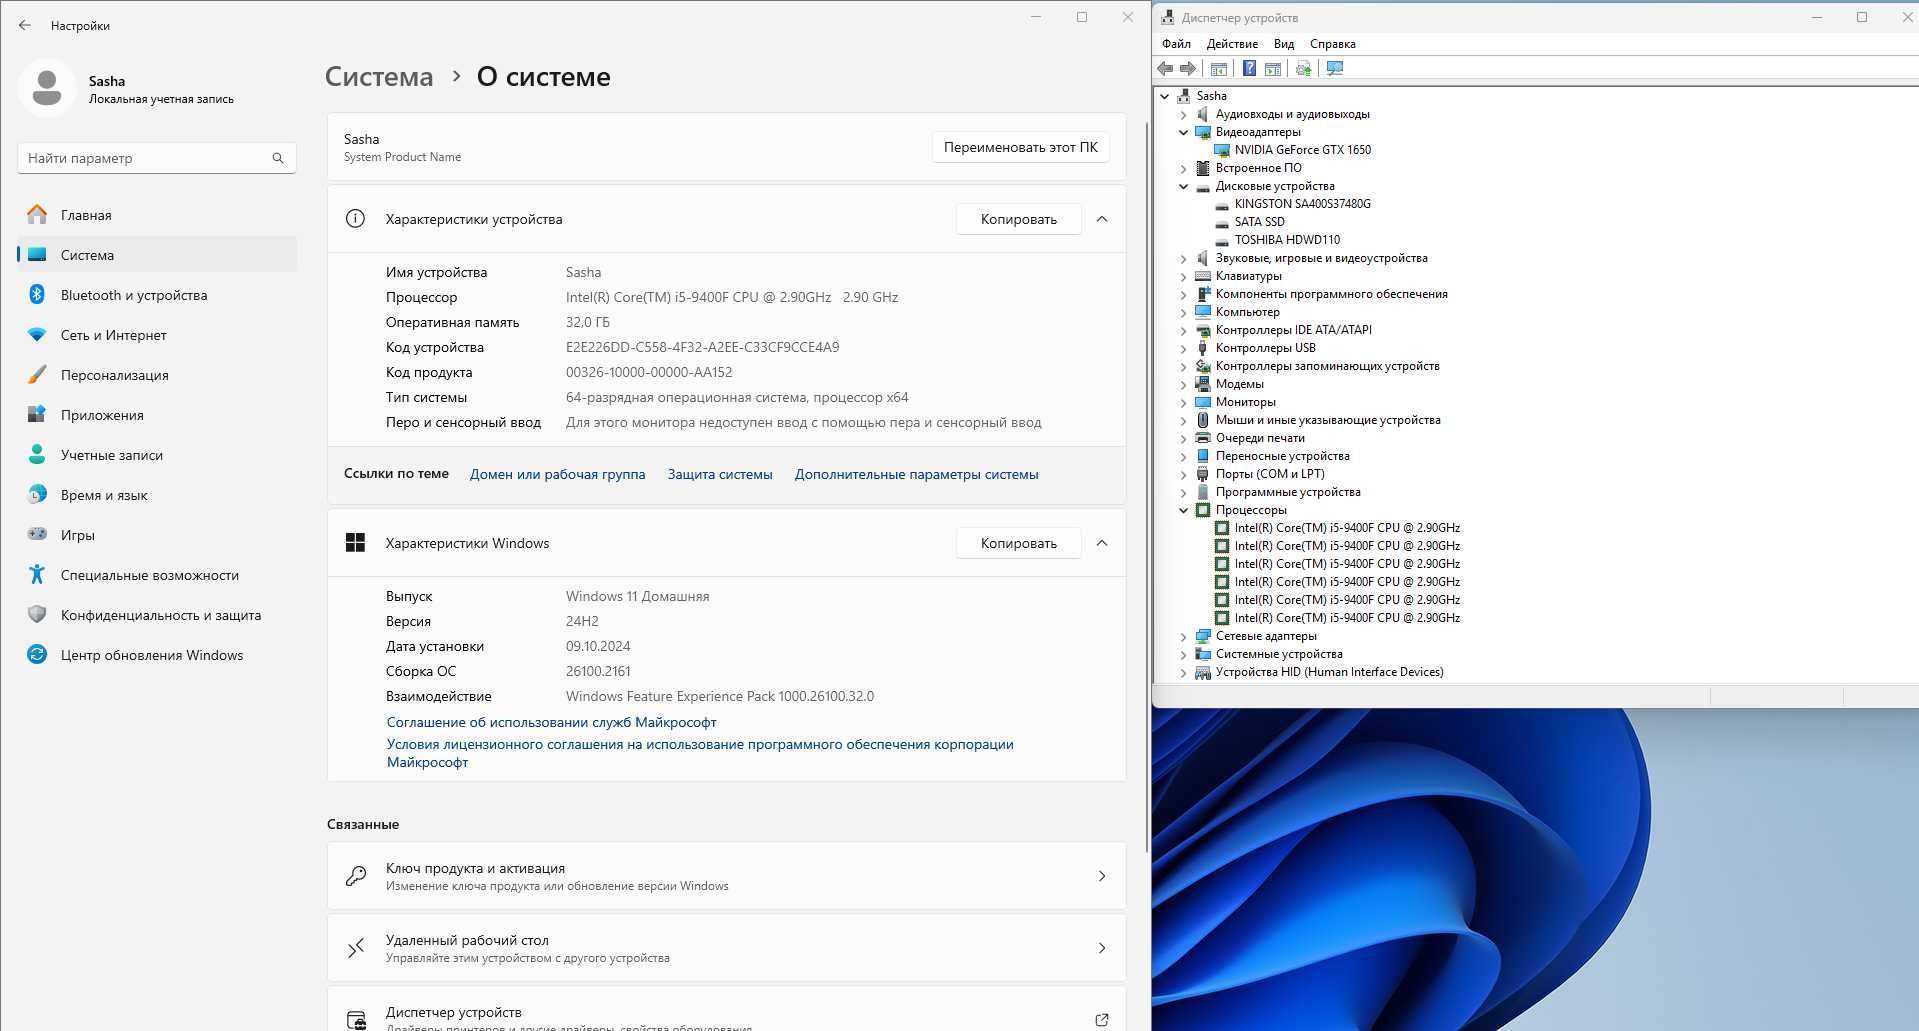
Task: Select KINGSTON SA400S37480G disk
Action: tap(1302, 204)
